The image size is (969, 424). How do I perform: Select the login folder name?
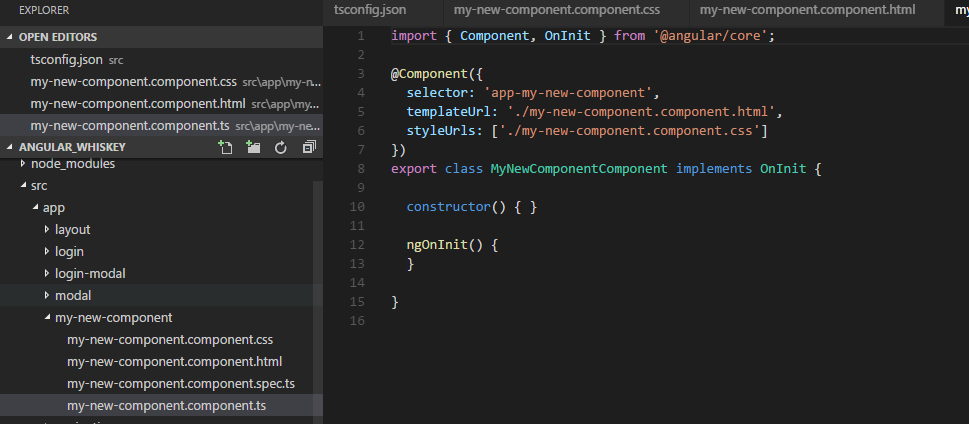[69, 252]
